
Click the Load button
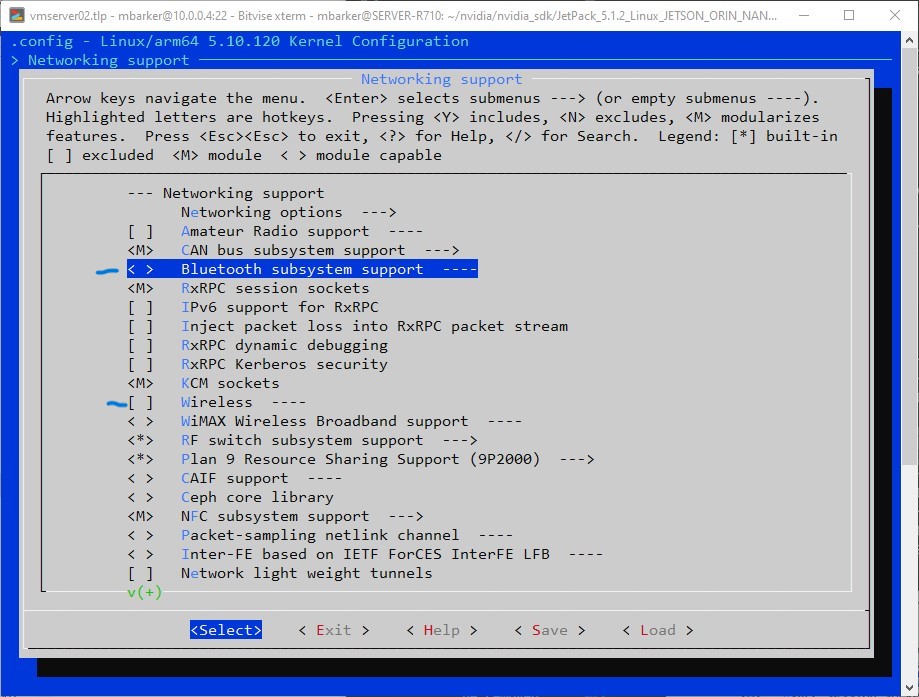pyautogui.click(x=657, y=630)
